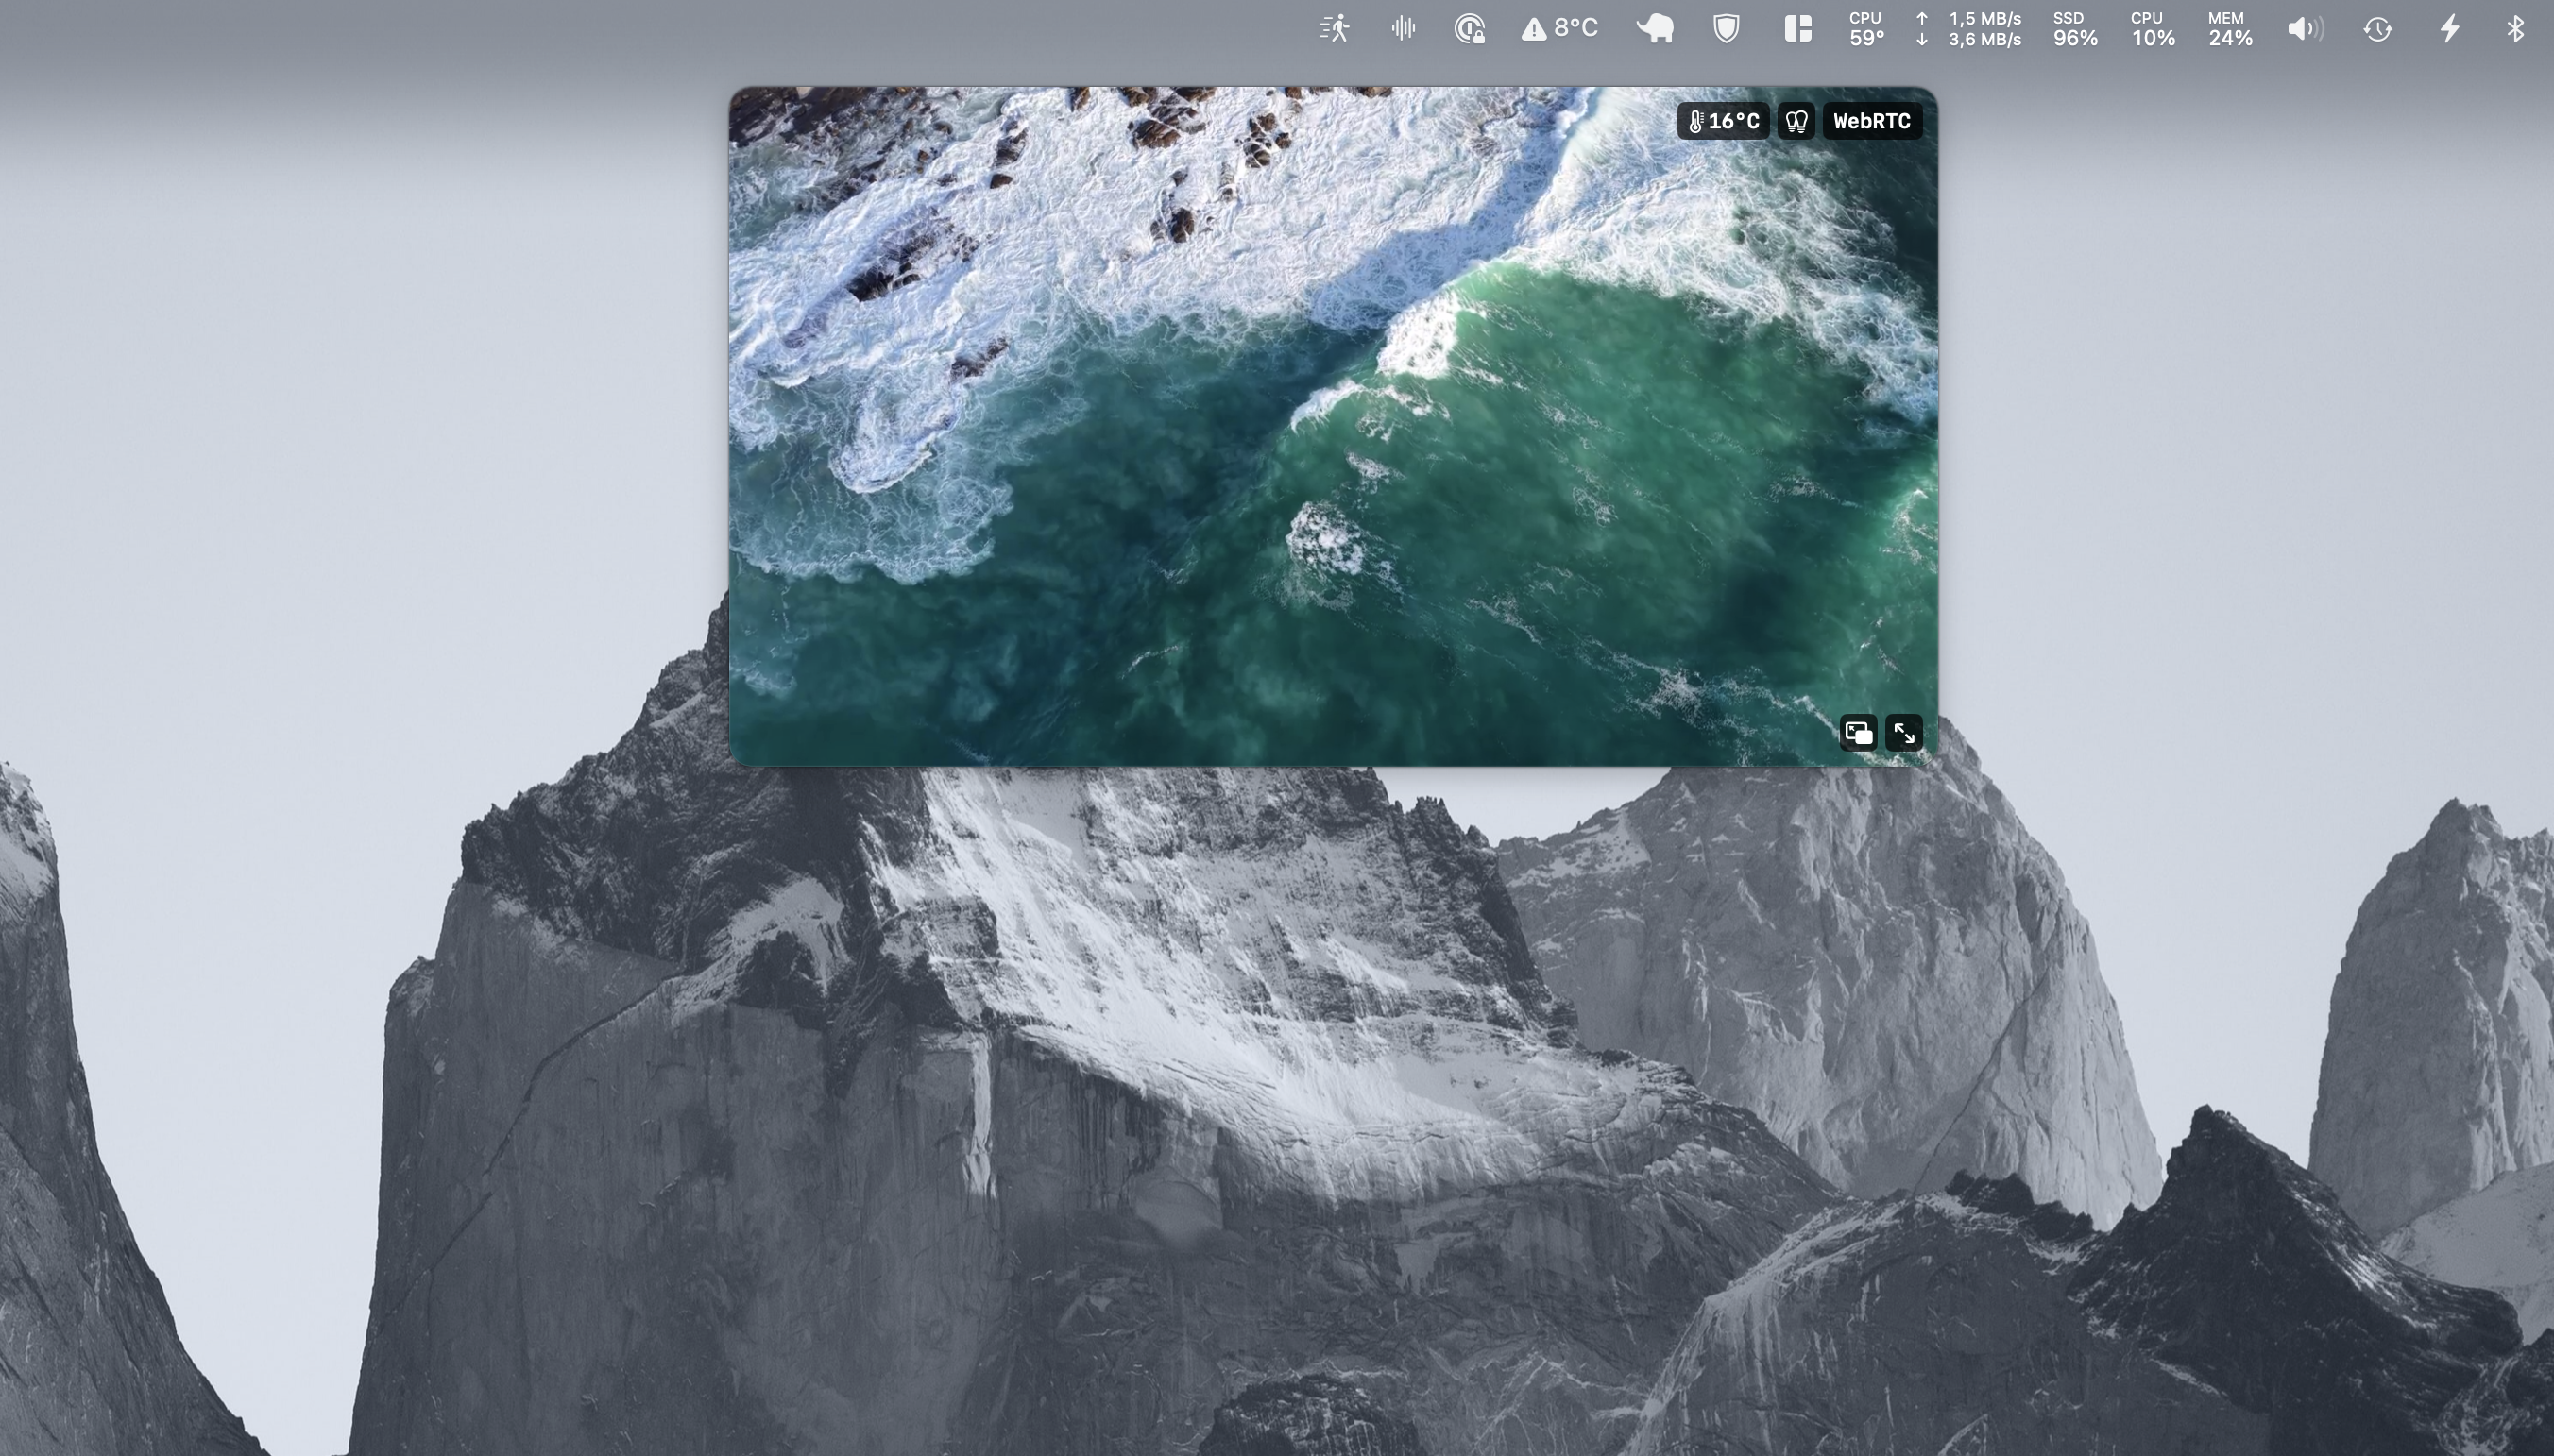Click the SSD 96% usage indicator

pos(2075,29)
